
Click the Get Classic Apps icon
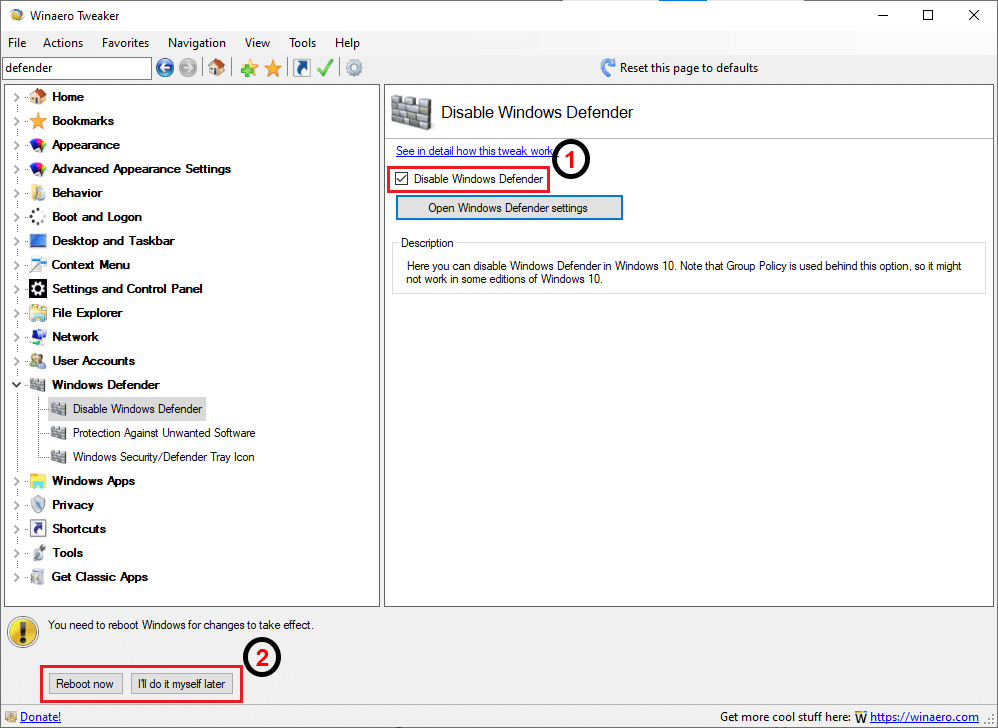38,577
